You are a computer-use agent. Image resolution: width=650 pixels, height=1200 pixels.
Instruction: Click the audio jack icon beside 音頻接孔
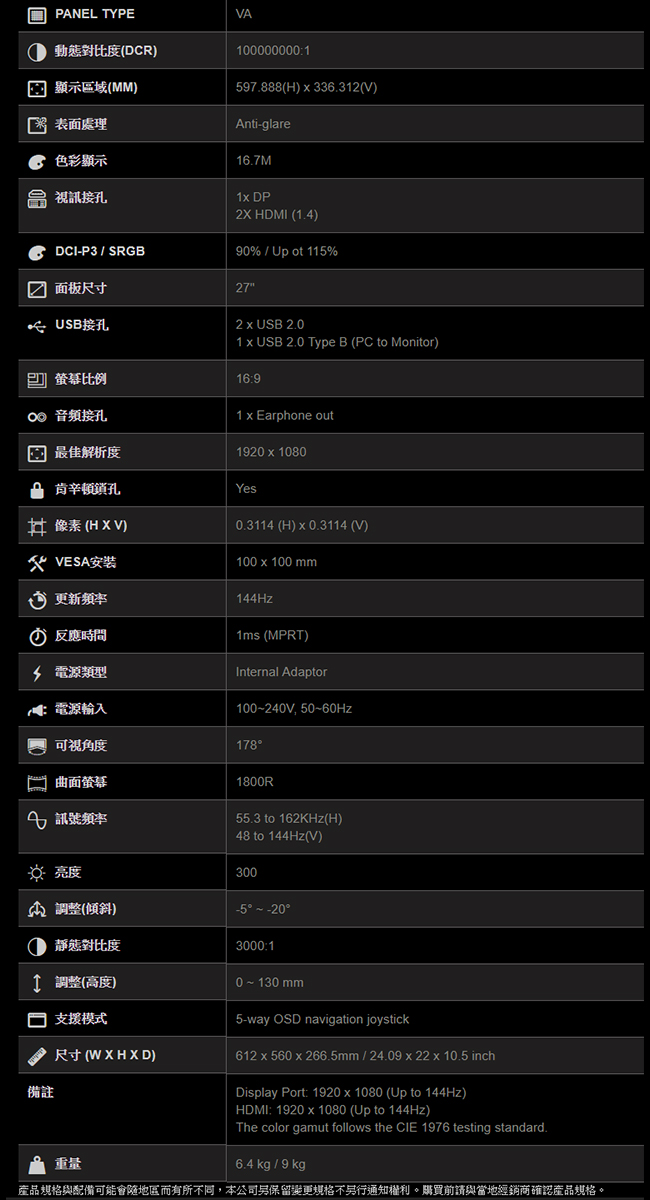tap(37, 416)
